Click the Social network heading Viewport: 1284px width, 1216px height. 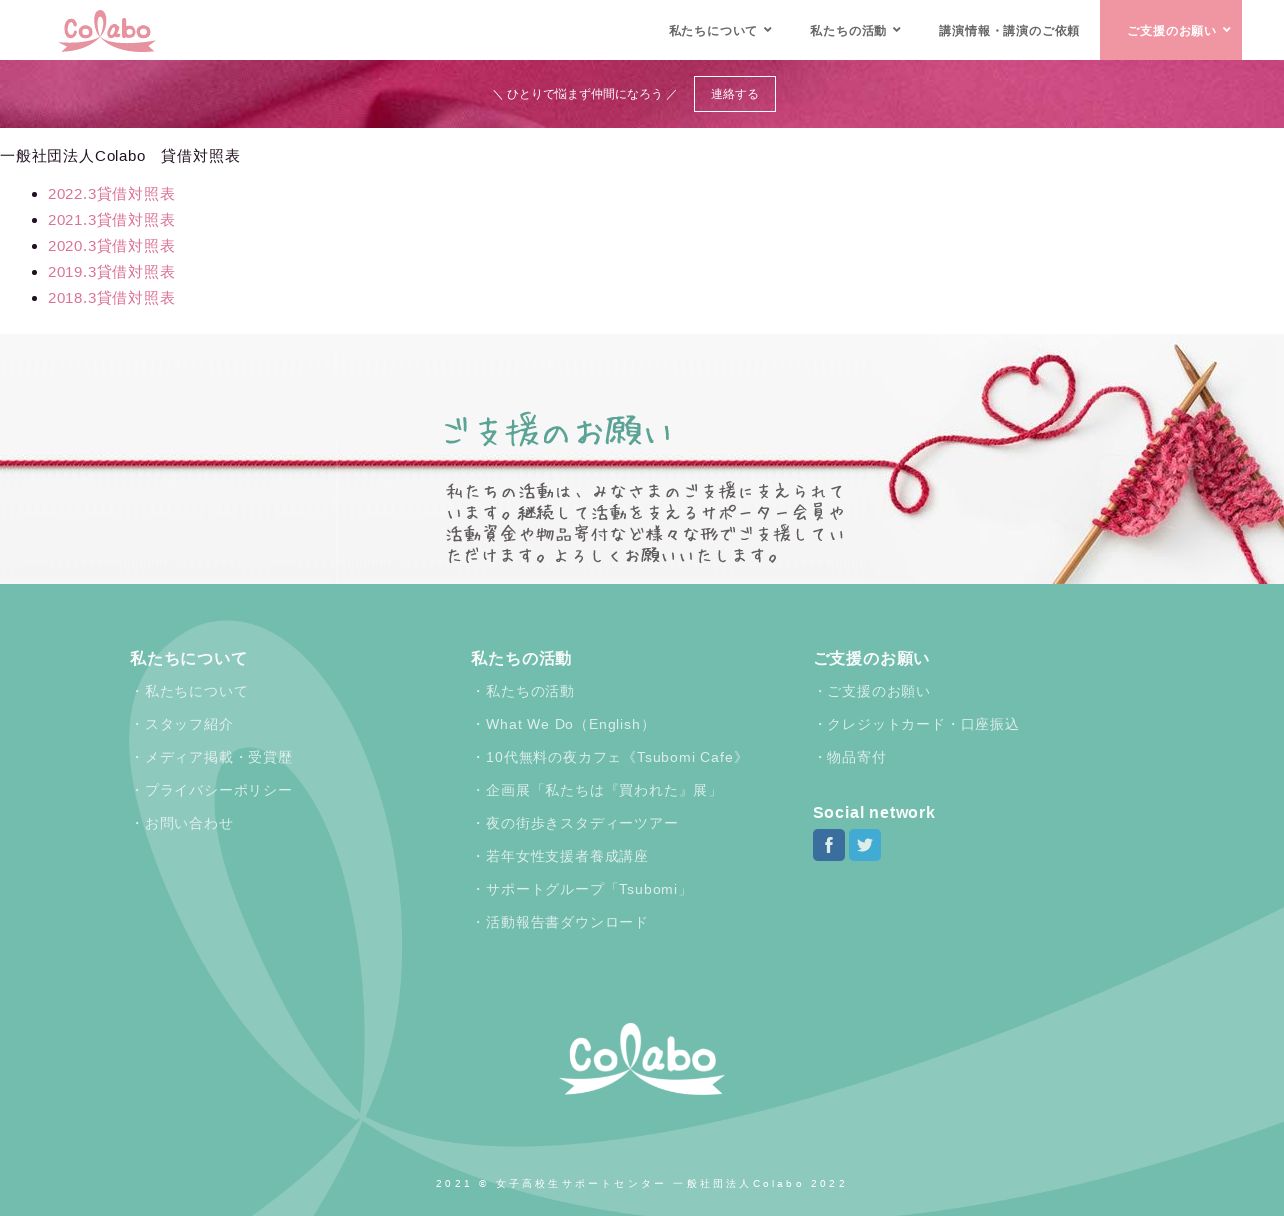pyautogui.click(x=874, y=812)
